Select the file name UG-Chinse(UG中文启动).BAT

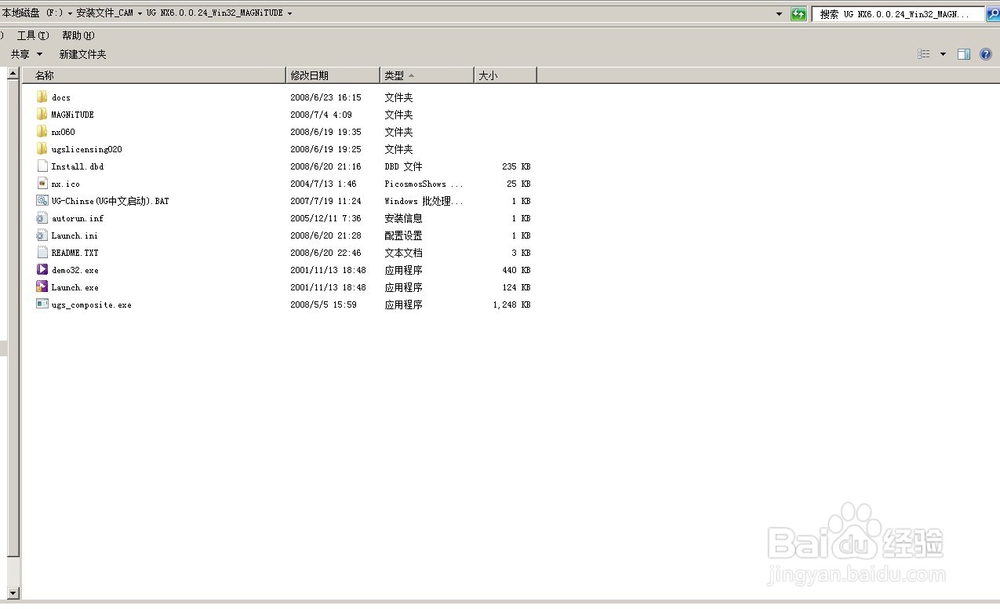(x=110, y=201)
